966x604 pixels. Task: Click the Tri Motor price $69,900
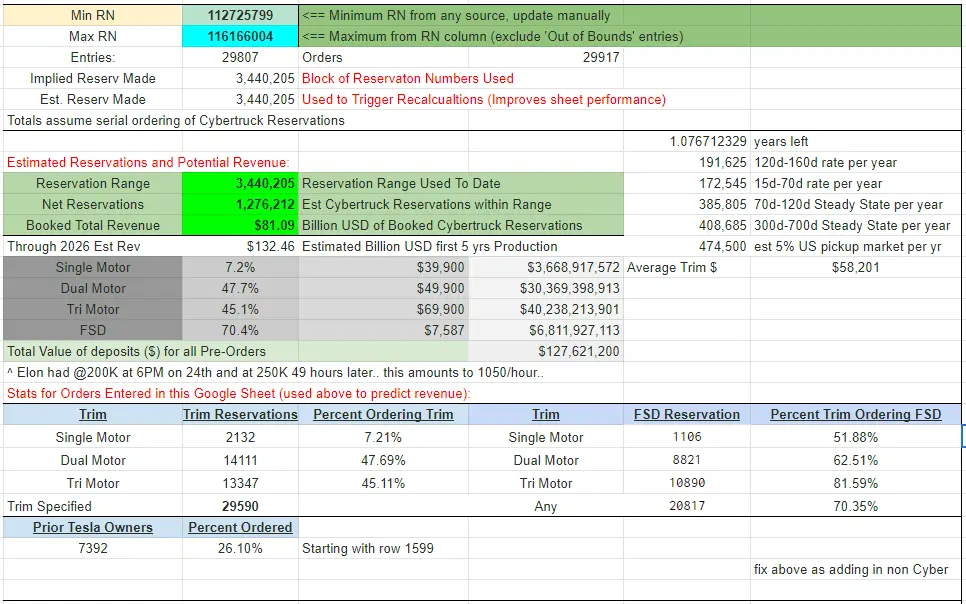[x=440, y=310]
